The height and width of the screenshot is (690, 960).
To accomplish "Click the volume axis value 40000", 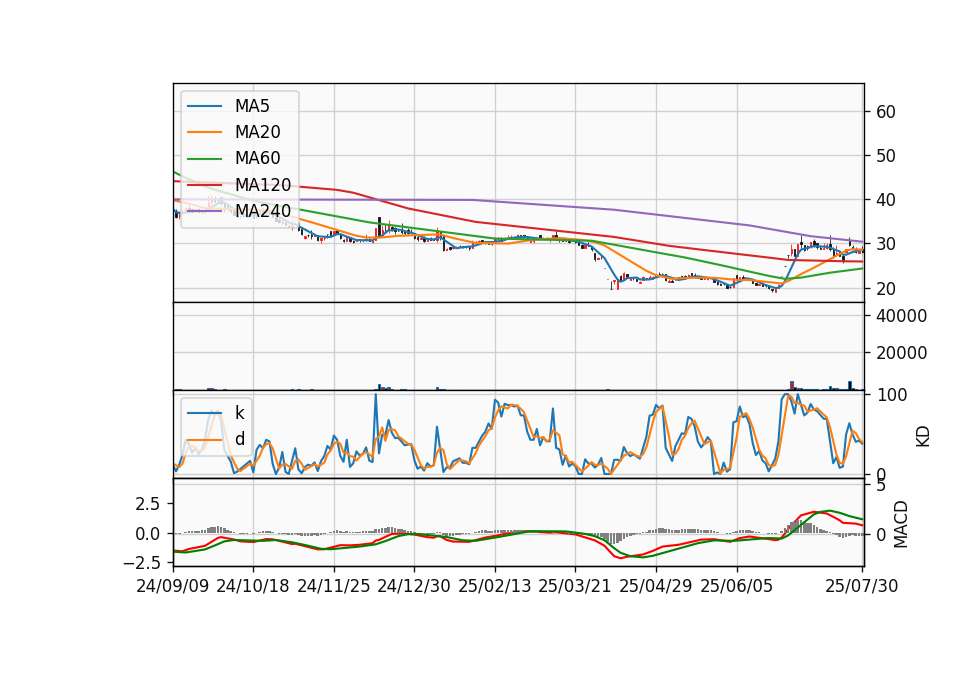I will pos(901,316).
